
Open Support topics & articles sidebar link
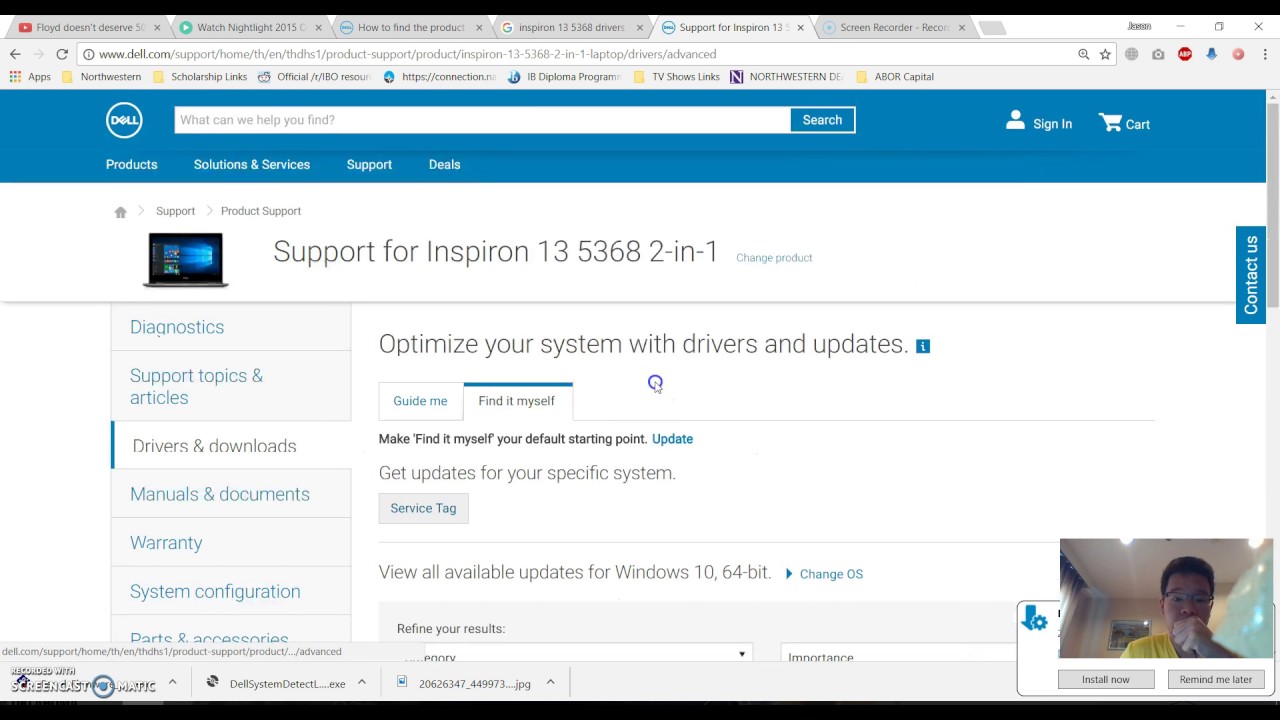pyautogui.click(x=196, y=386)
